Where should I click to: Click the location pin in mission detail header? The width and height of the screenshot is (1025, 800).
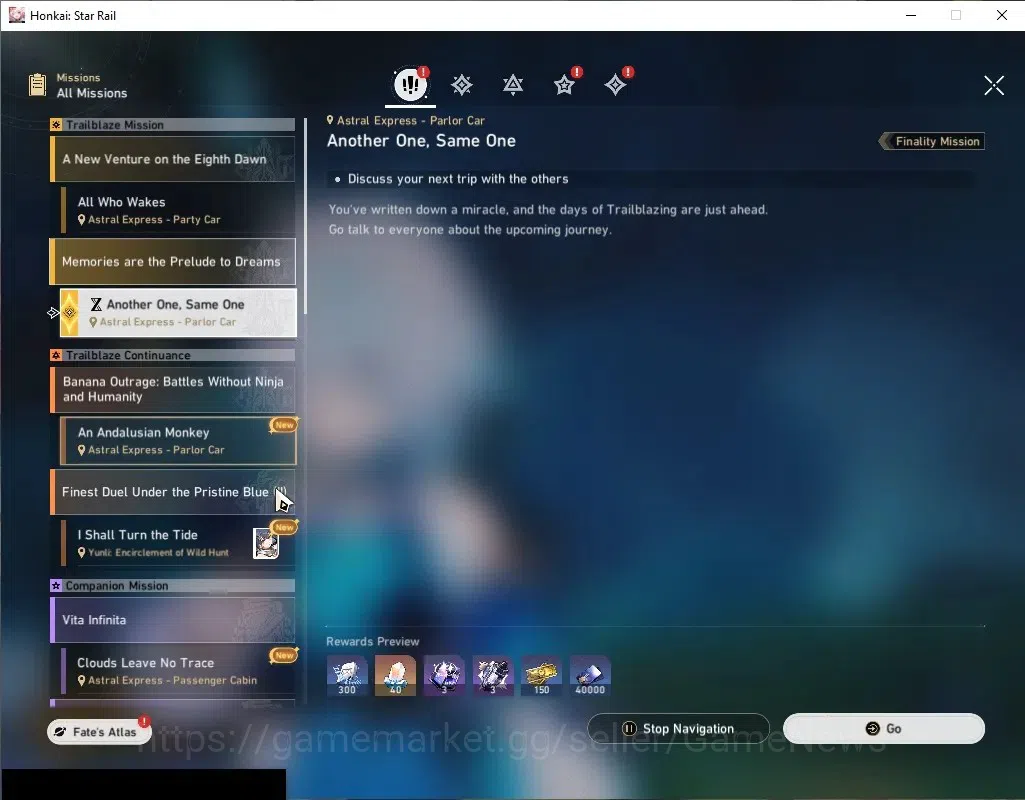(x=330, y=120)
